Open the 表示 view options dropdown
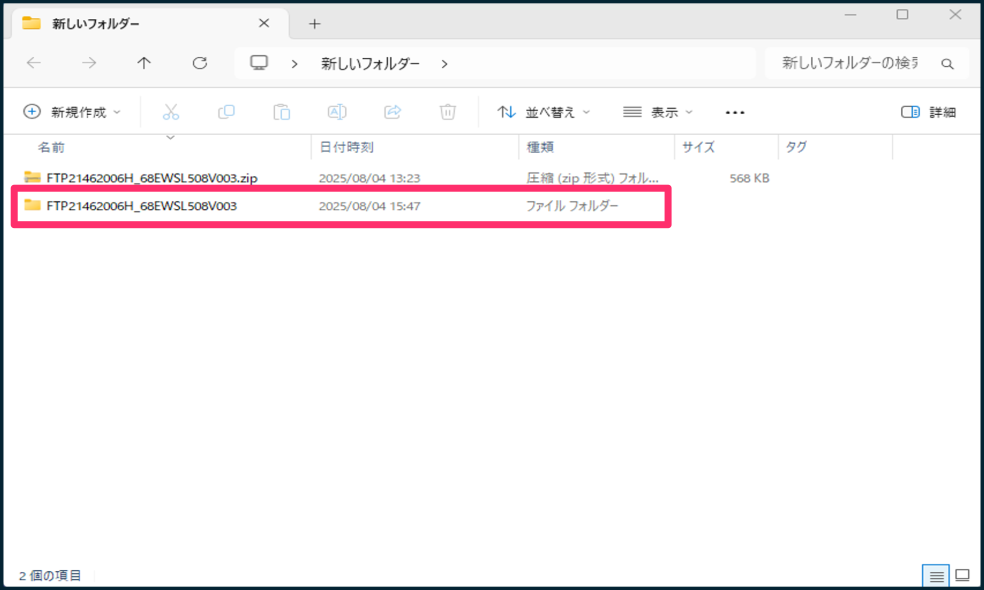The height and width of the screenshot is (590, 984). click(x=658, y=112)
